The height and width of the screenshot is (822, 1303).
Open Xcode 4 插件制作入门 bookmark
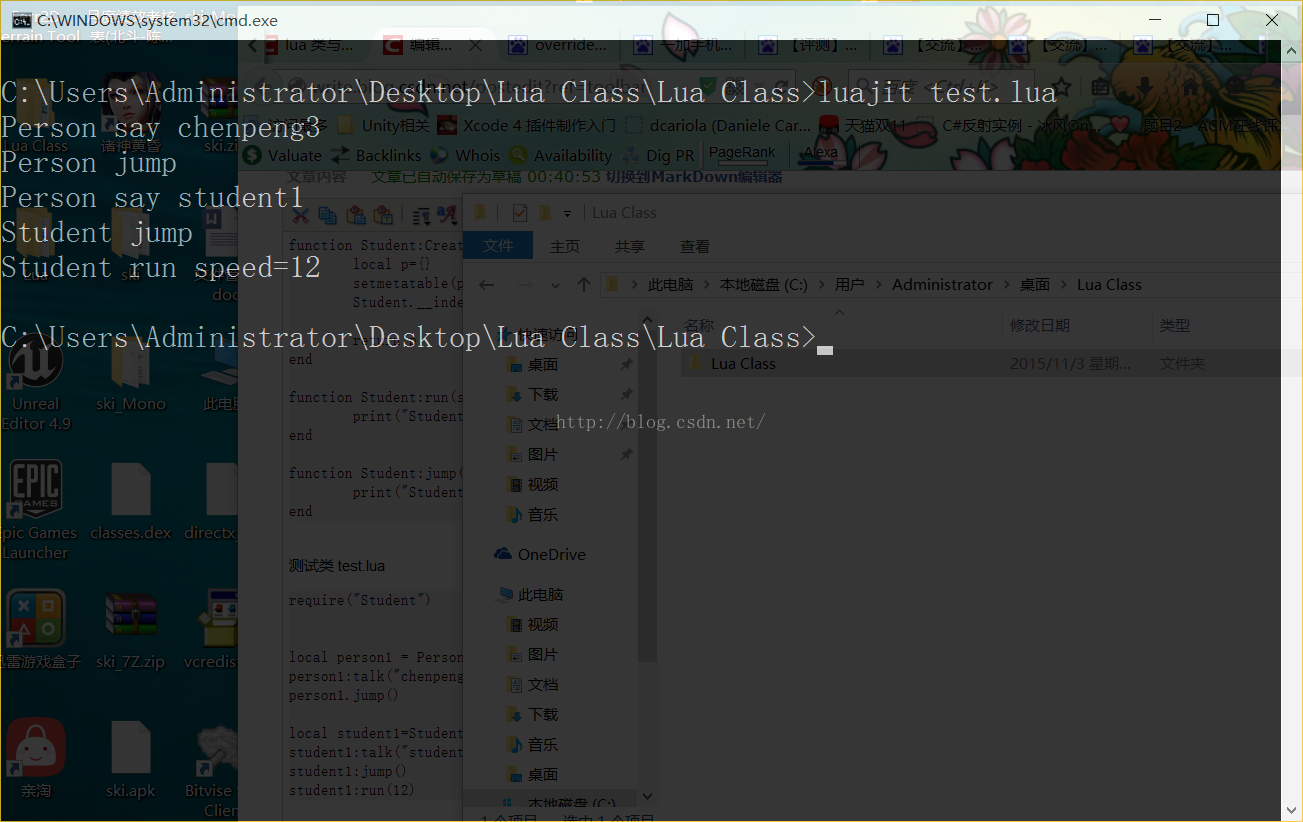tap(527, 126)
